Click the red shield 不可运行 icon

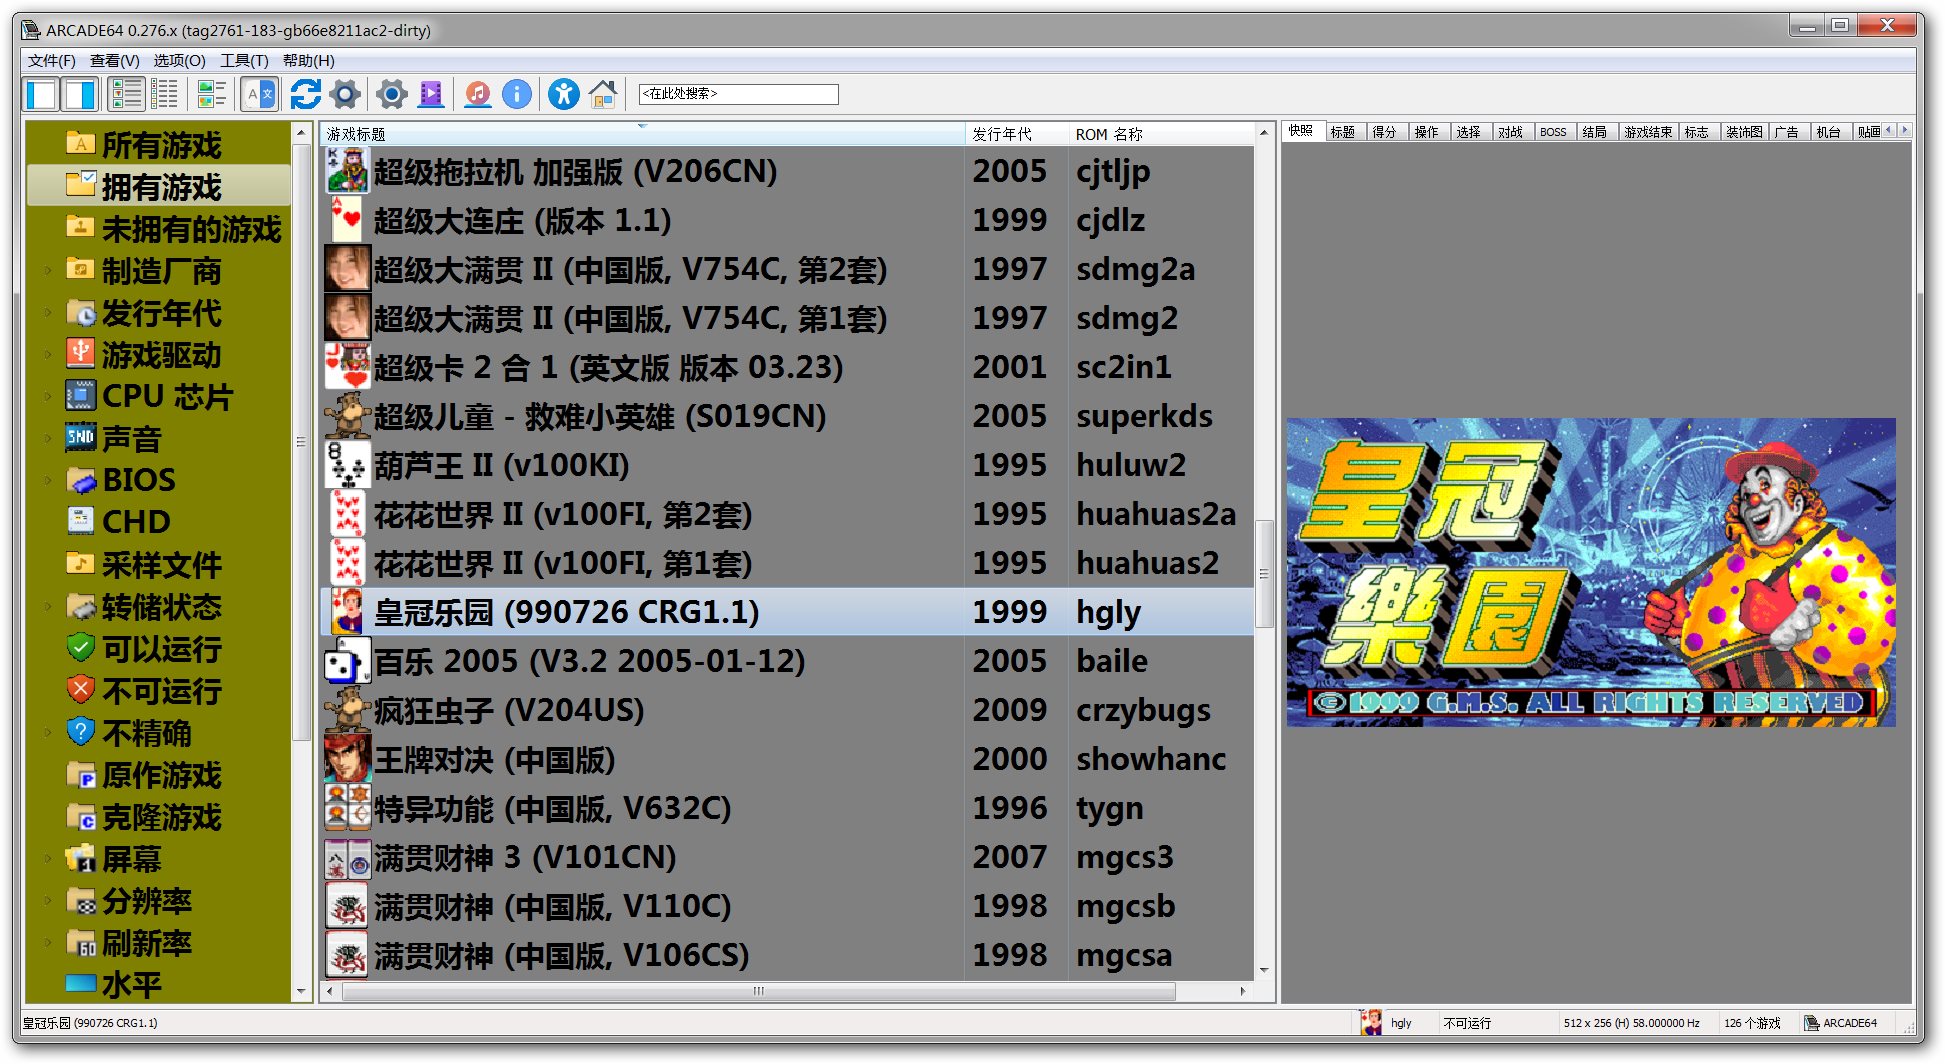pos(80,689)
